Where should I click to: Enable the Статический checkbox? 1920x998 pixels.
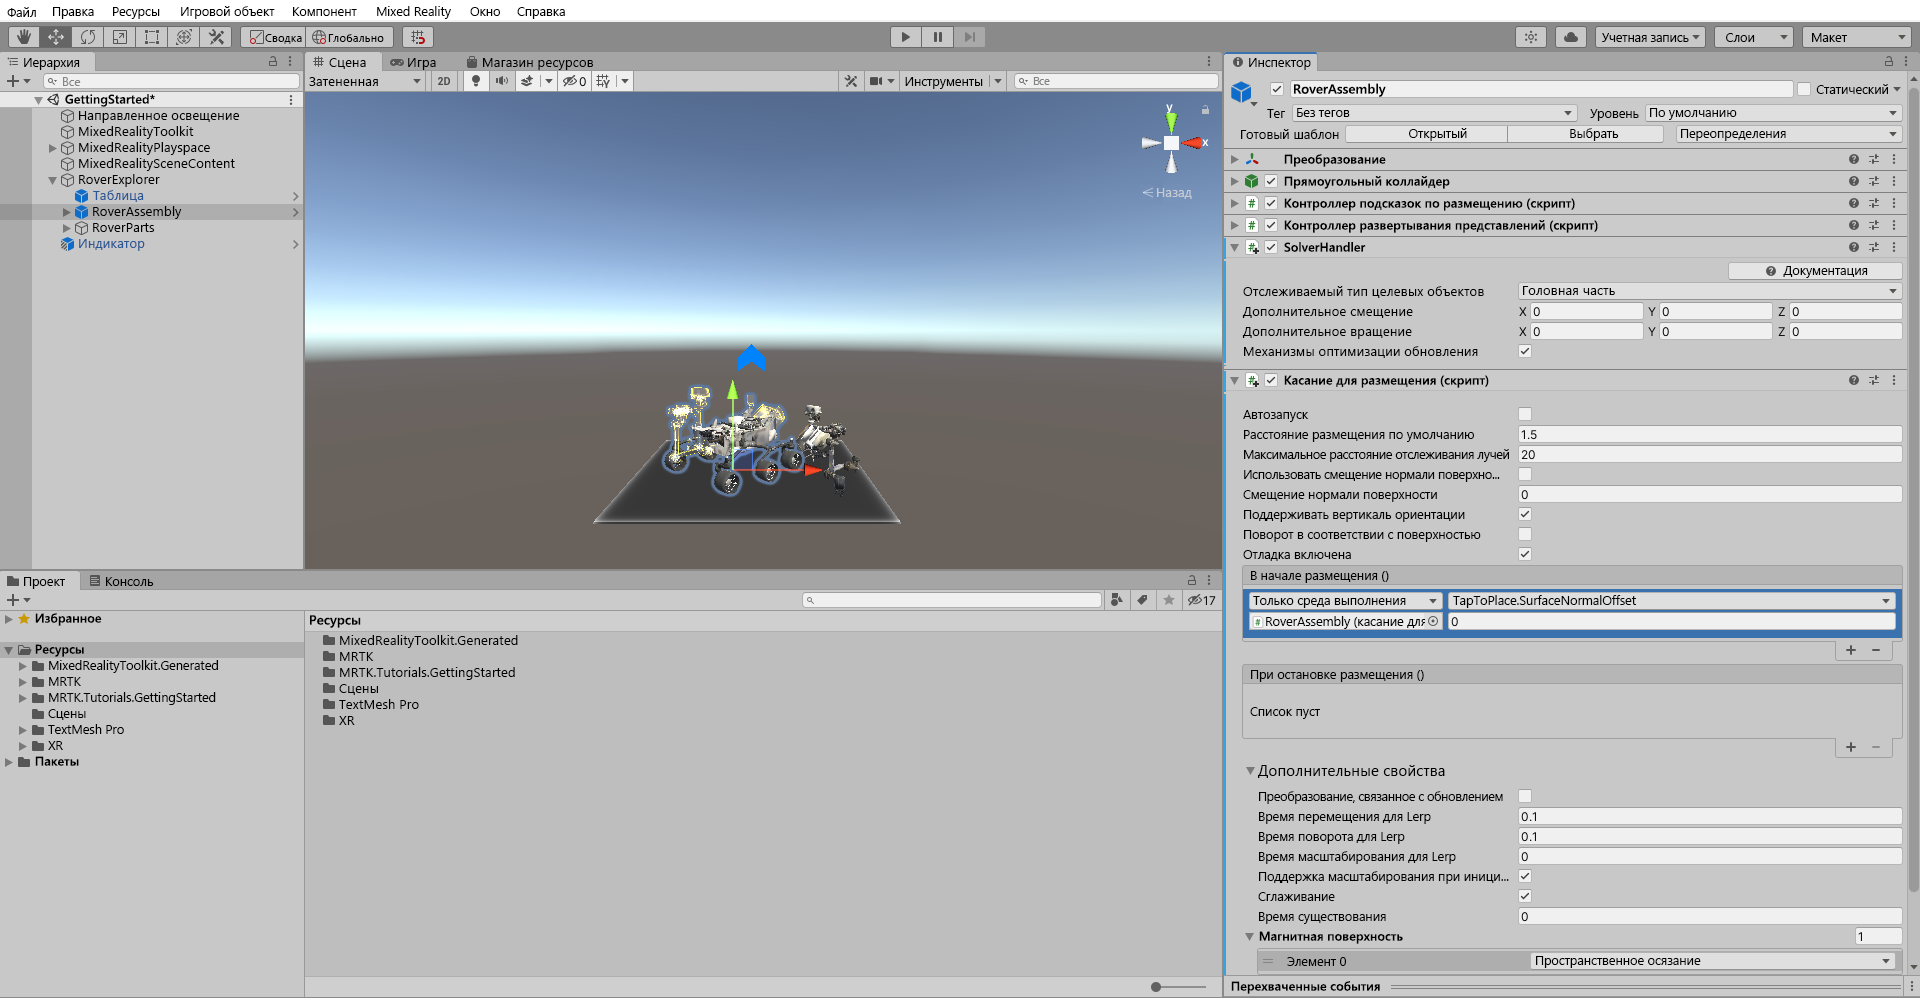(1804, 89)
